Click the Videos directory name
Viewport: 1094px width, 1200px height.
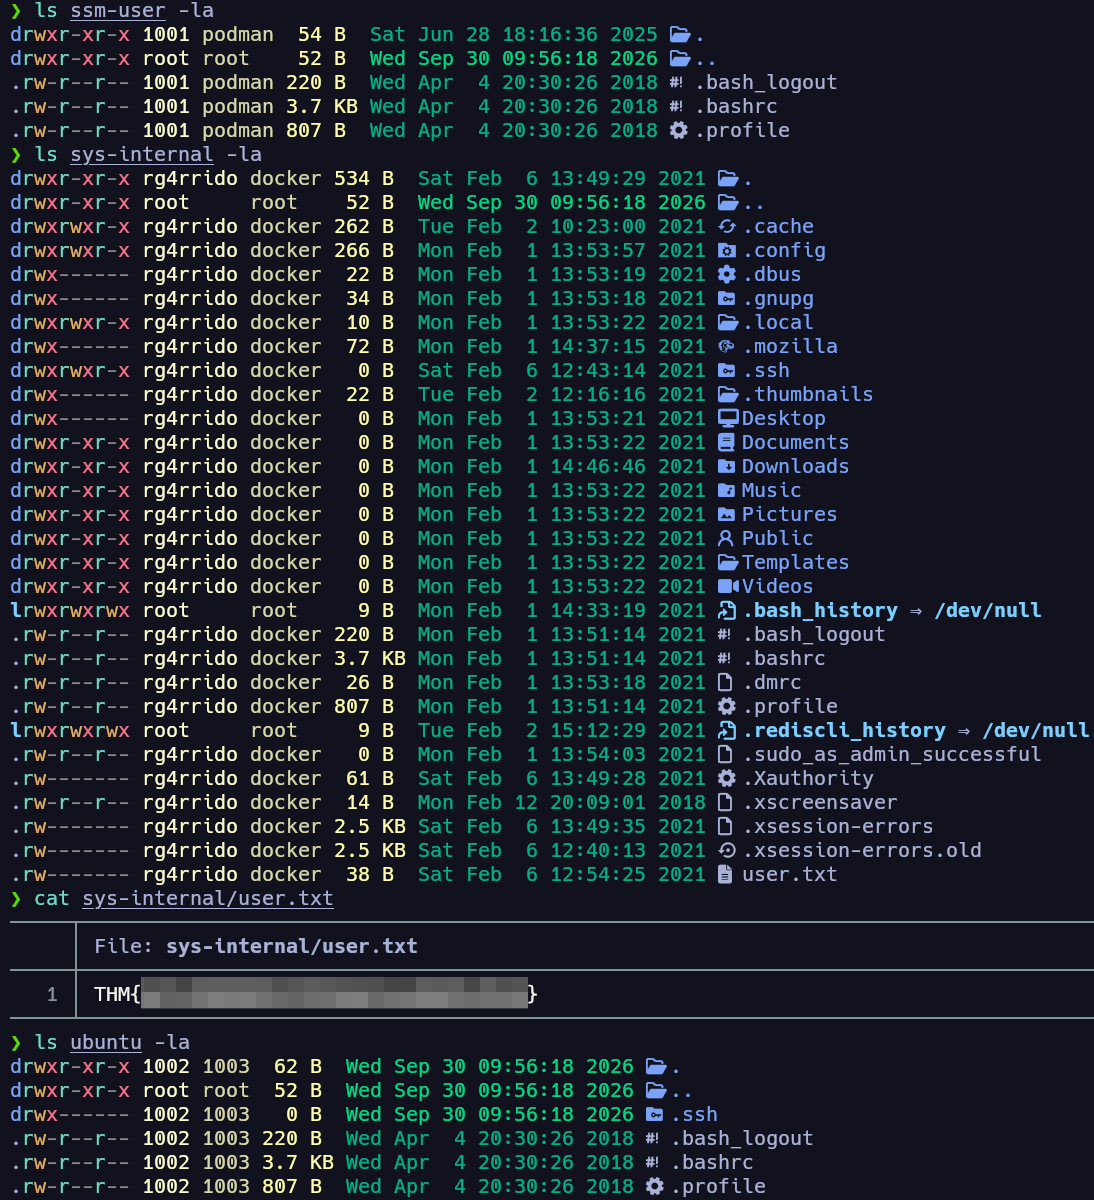tap(778, 587)
